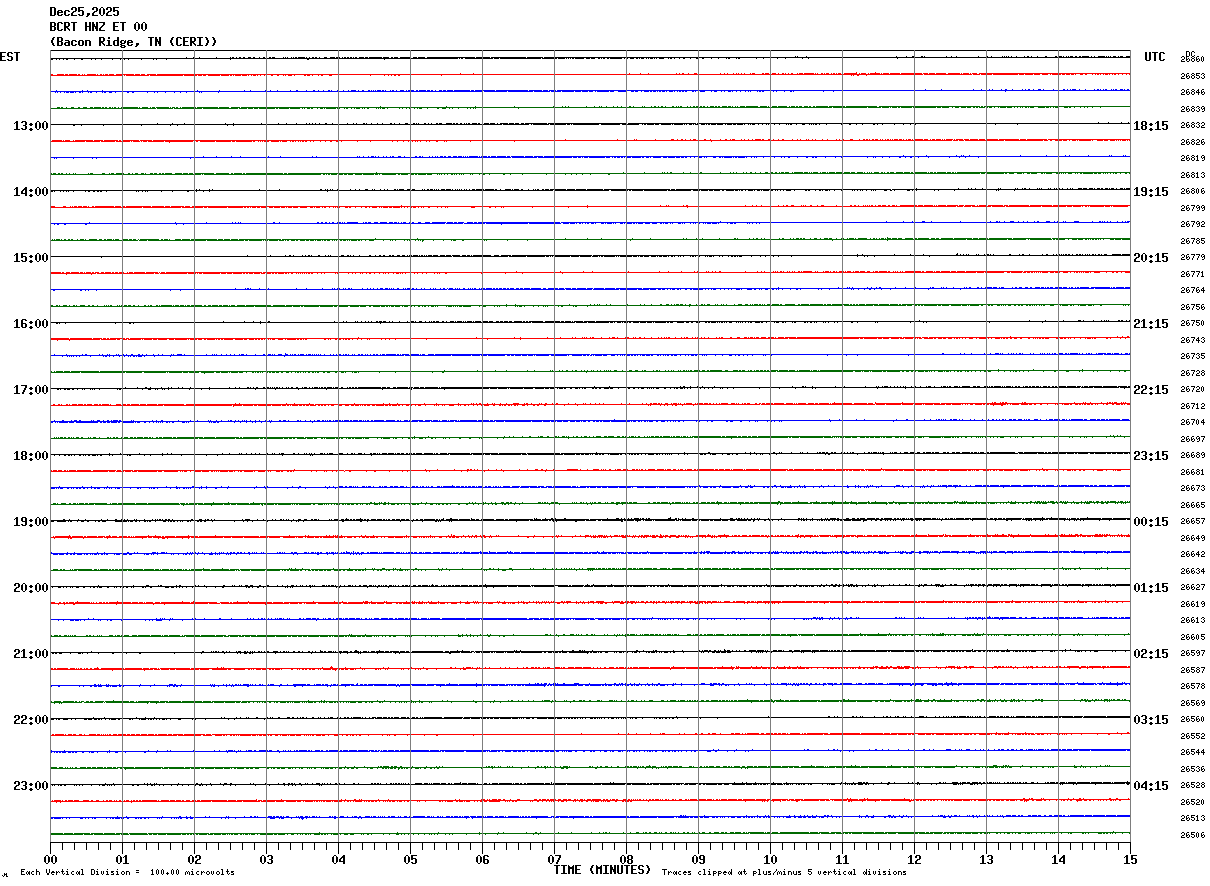Click the DC value 26506
Image resolution: width=1210 pixels, height=886 pixels.
click(1192, 835)
